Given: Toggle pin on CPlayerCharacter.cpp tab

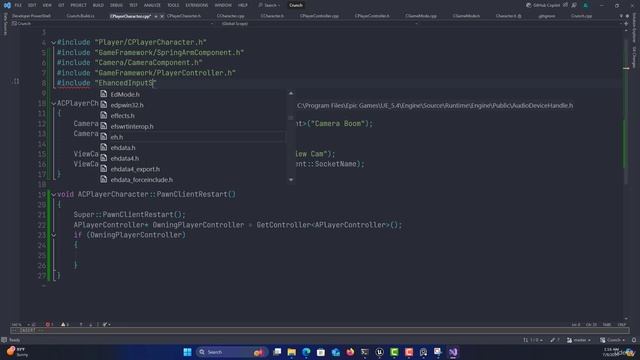Looking at the screenshot, I should (156, 16).
